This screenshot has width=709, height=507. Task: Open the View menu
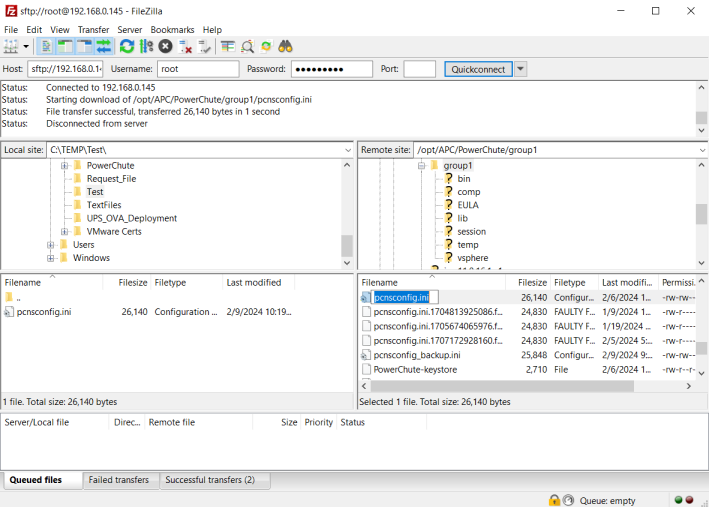tap(60, 30)
